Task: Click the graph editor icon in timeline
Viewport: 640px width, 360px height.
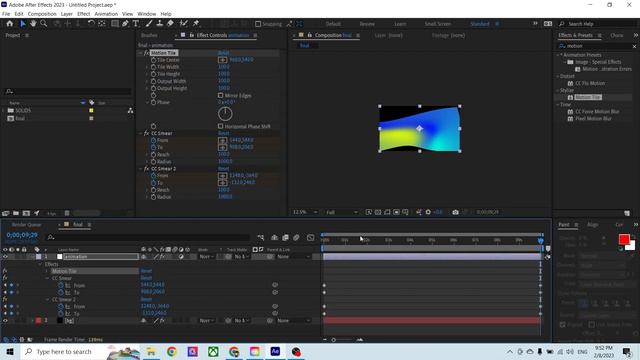Action: 311,237
